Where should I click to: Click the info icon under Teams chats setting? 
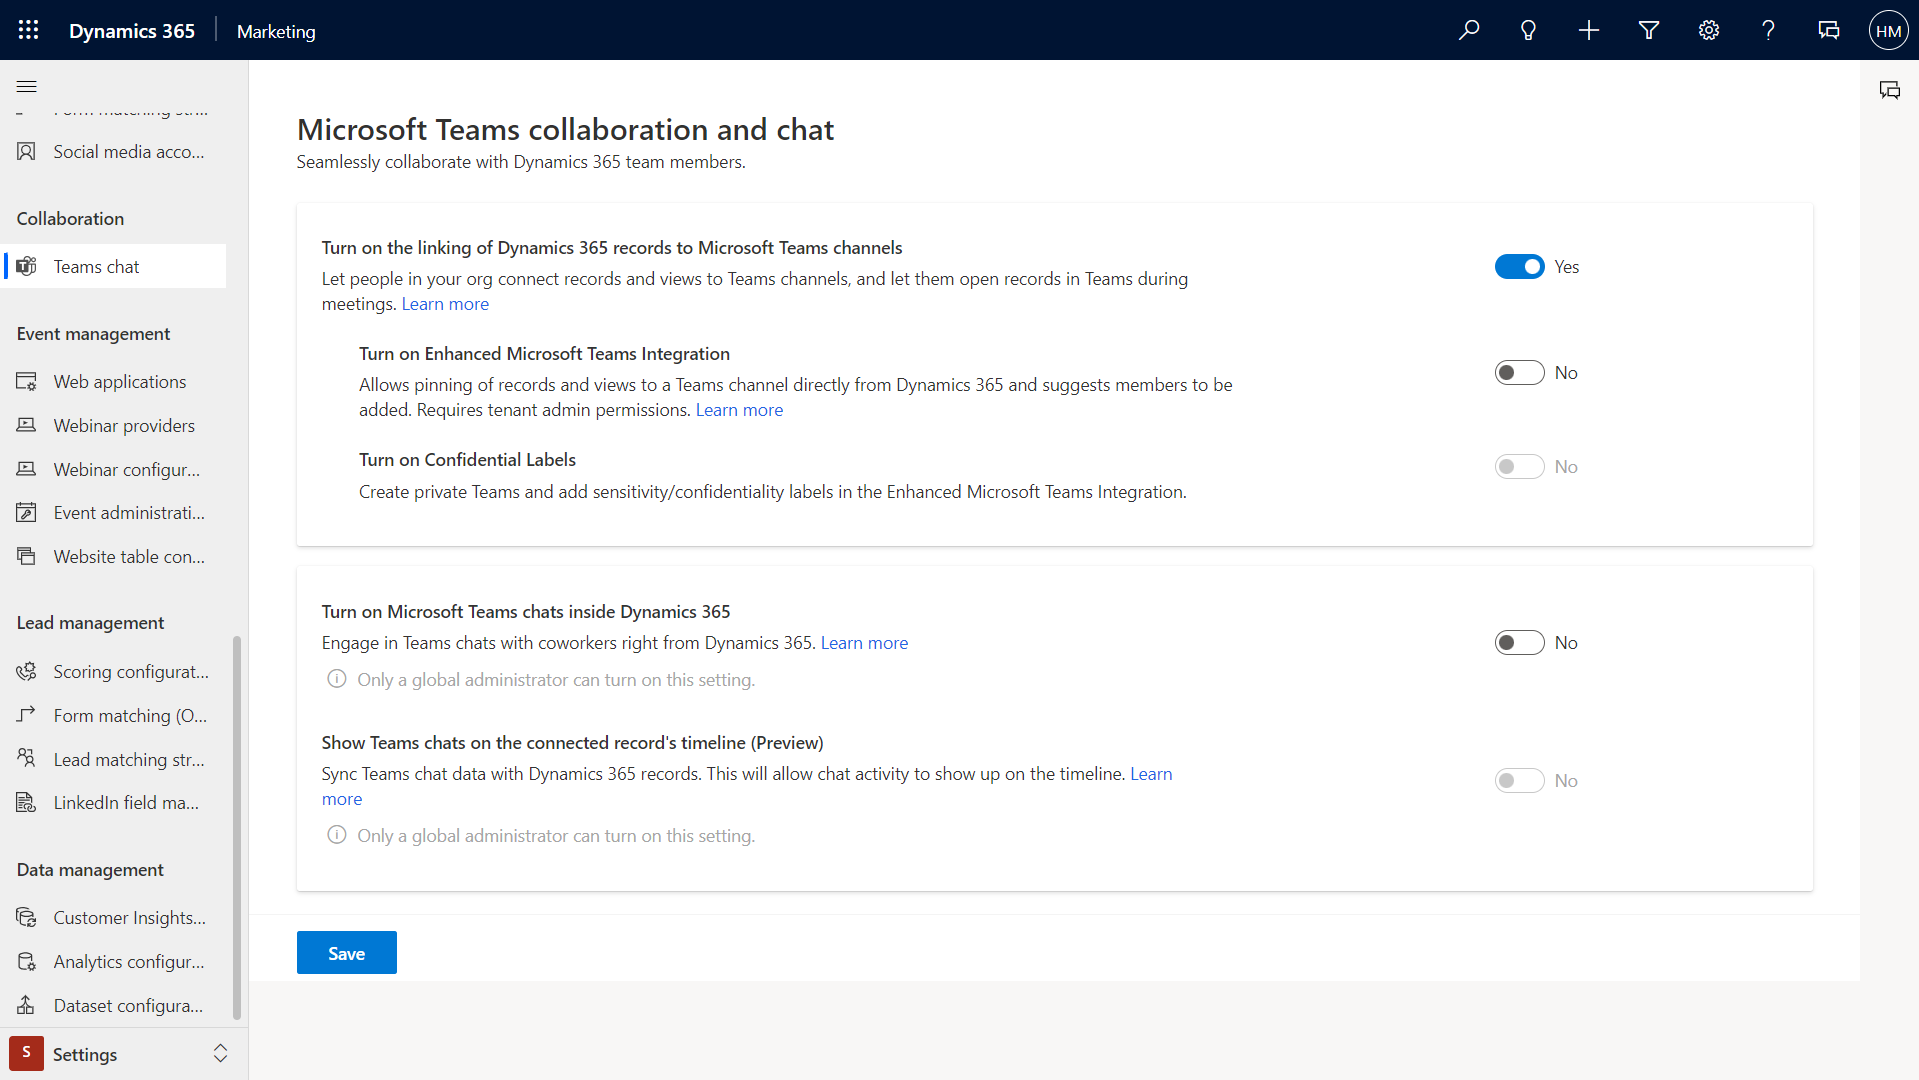coord(337,679)
